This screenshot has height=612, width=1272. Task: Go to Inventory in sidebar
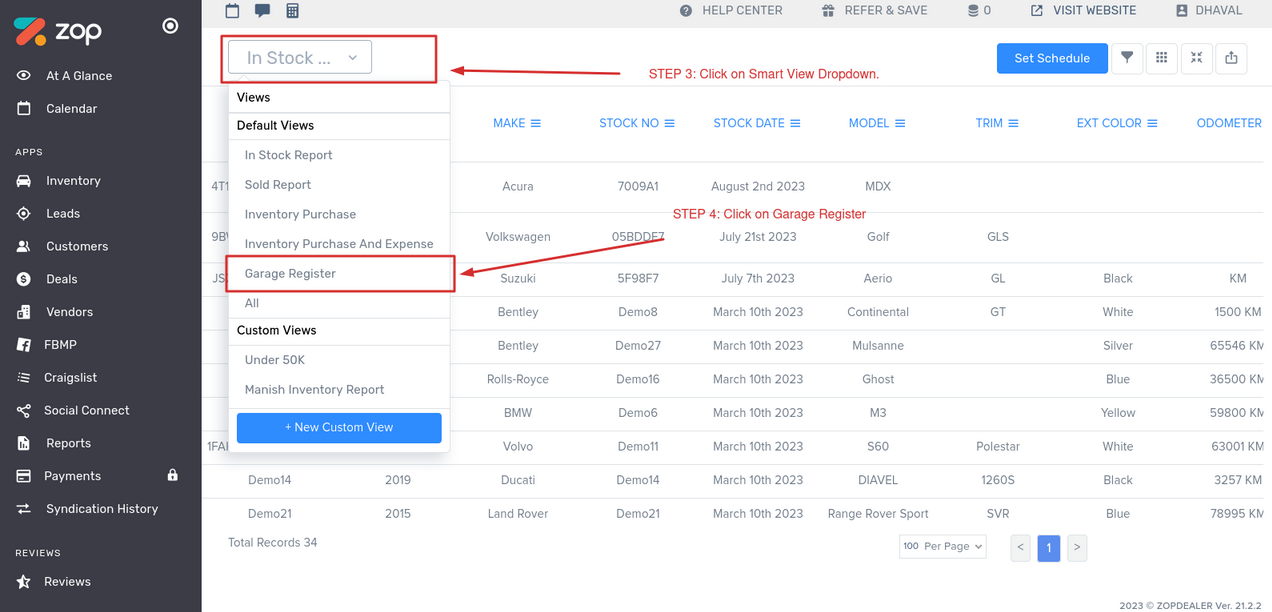coord(73,181)
